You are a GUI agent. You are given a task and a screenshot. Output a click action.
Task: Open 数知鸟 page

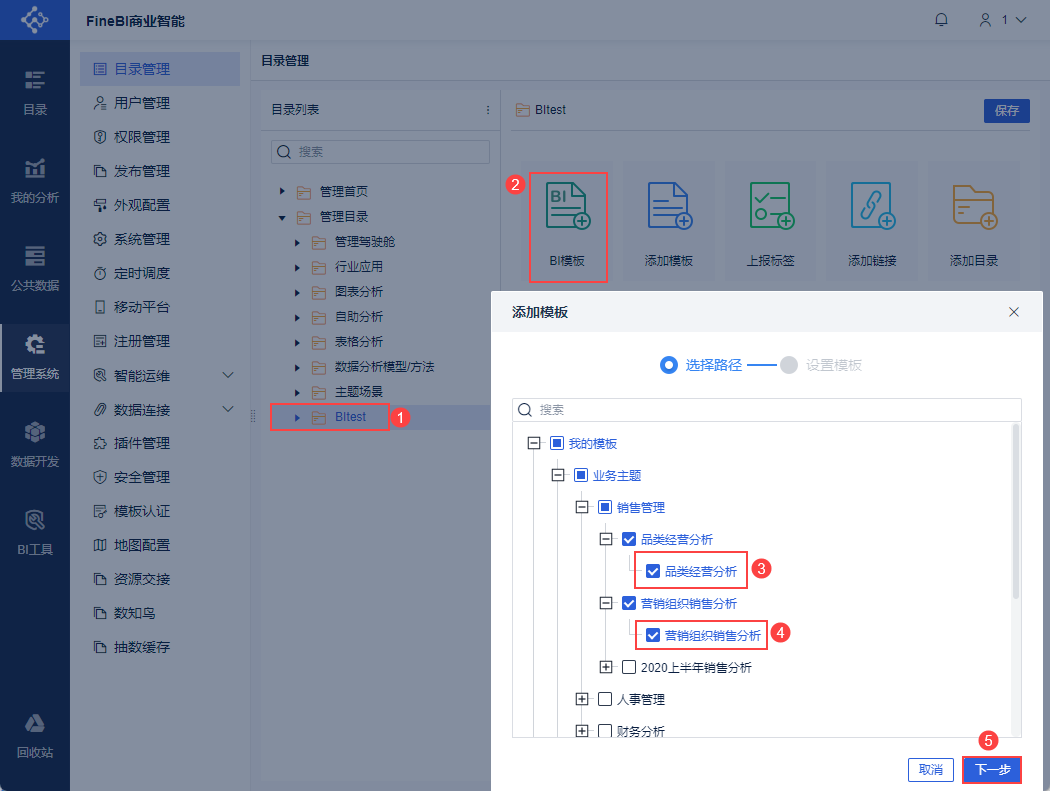(x=160, y=614)
